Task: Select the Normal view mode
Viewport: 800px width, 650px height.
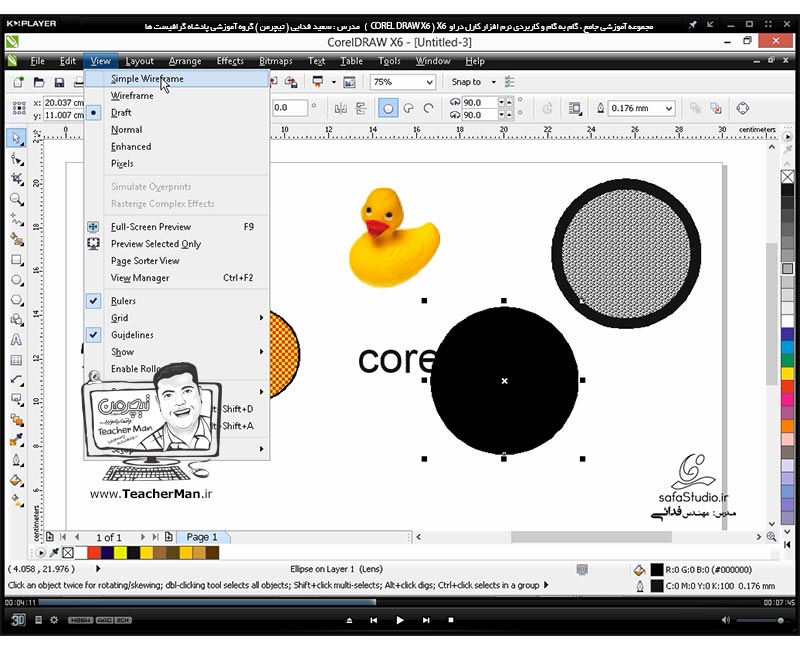Action: coord(177,130)
